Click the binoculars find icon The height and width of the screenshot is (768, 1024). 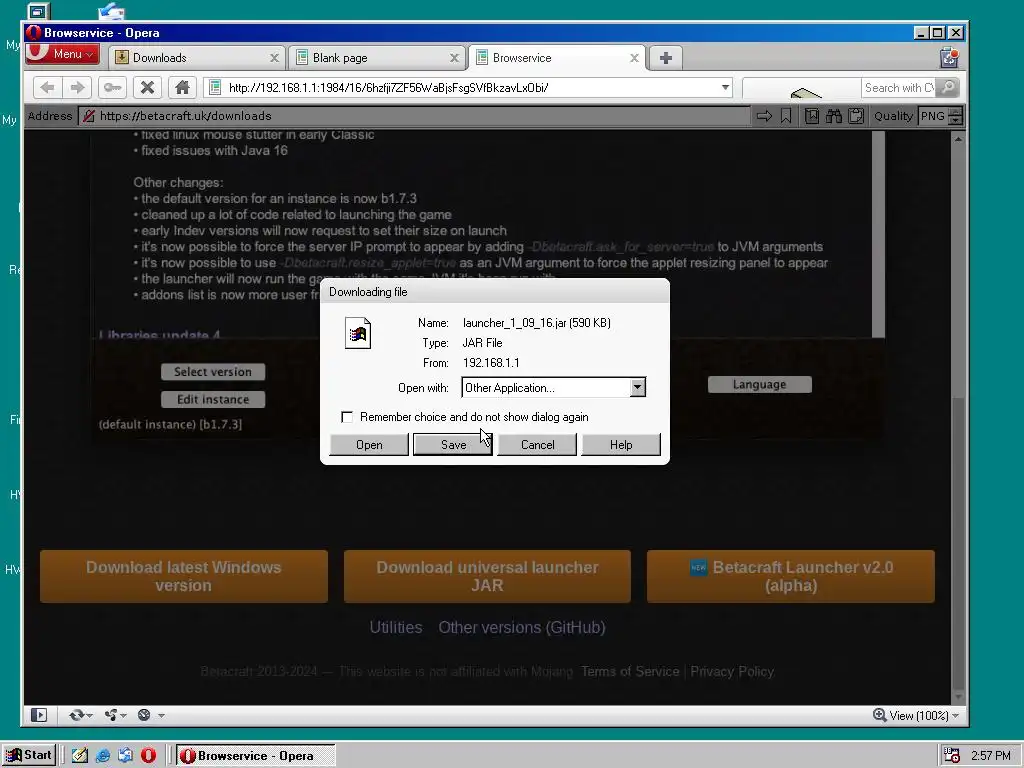point(834,116)
